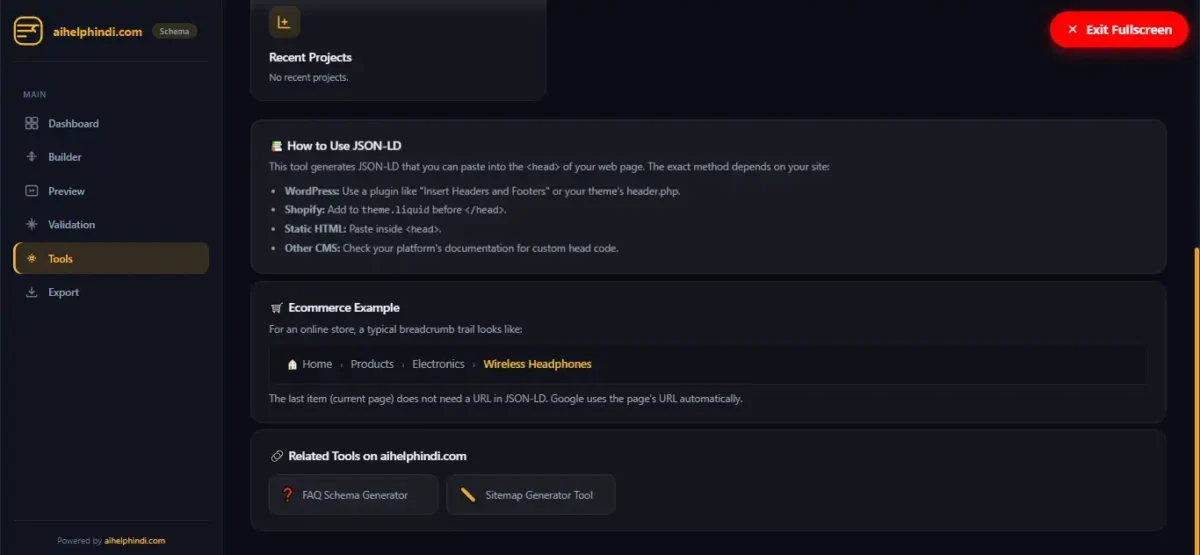Open Sitemap Generator Tool
The height and width of the screenshot is (555, 1200).
531,495
